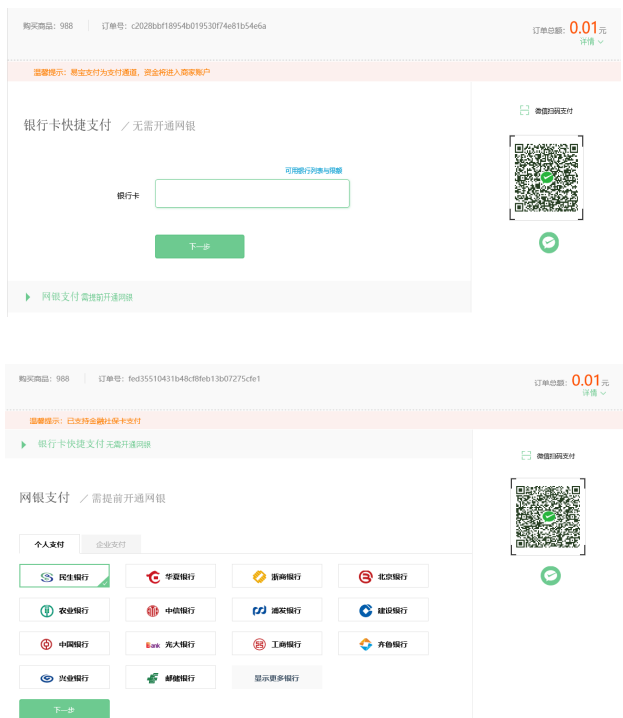This screenshot has width=623, height=718.
Task: Pick the 浦发银行 bank logo option
Action: tap(277, 611)
